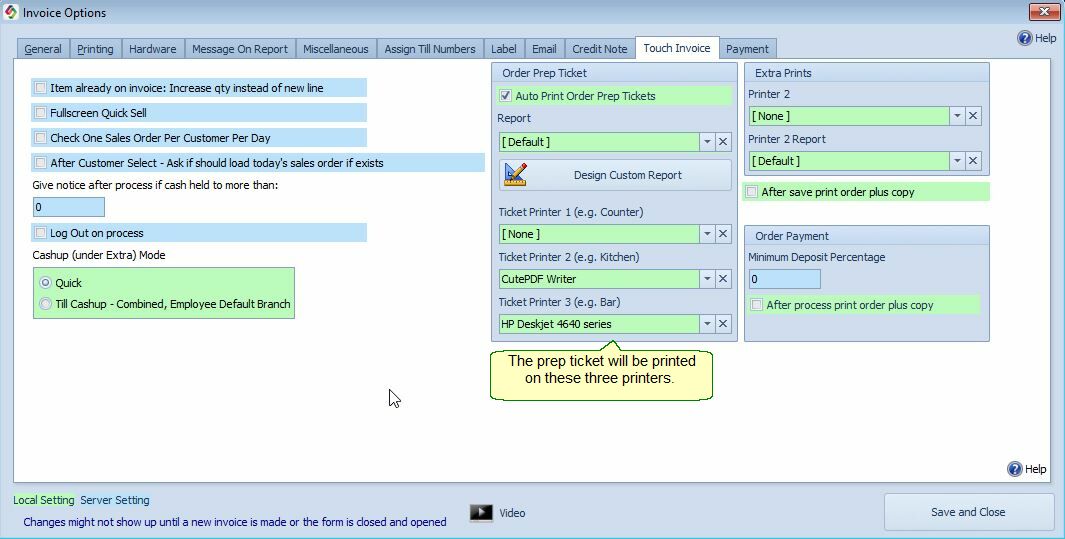
Task: Click the Minimum Deposit Percentage field
Action: [x=784, y=279]
